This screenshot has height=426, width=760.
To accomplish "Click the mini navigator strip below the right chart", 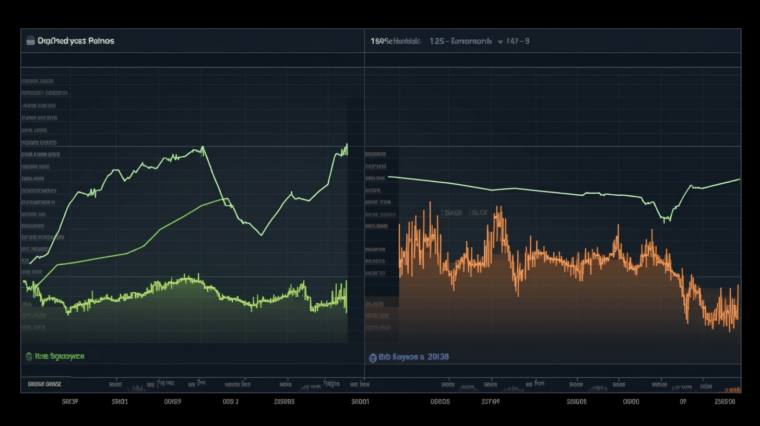I will coord(550,383).
